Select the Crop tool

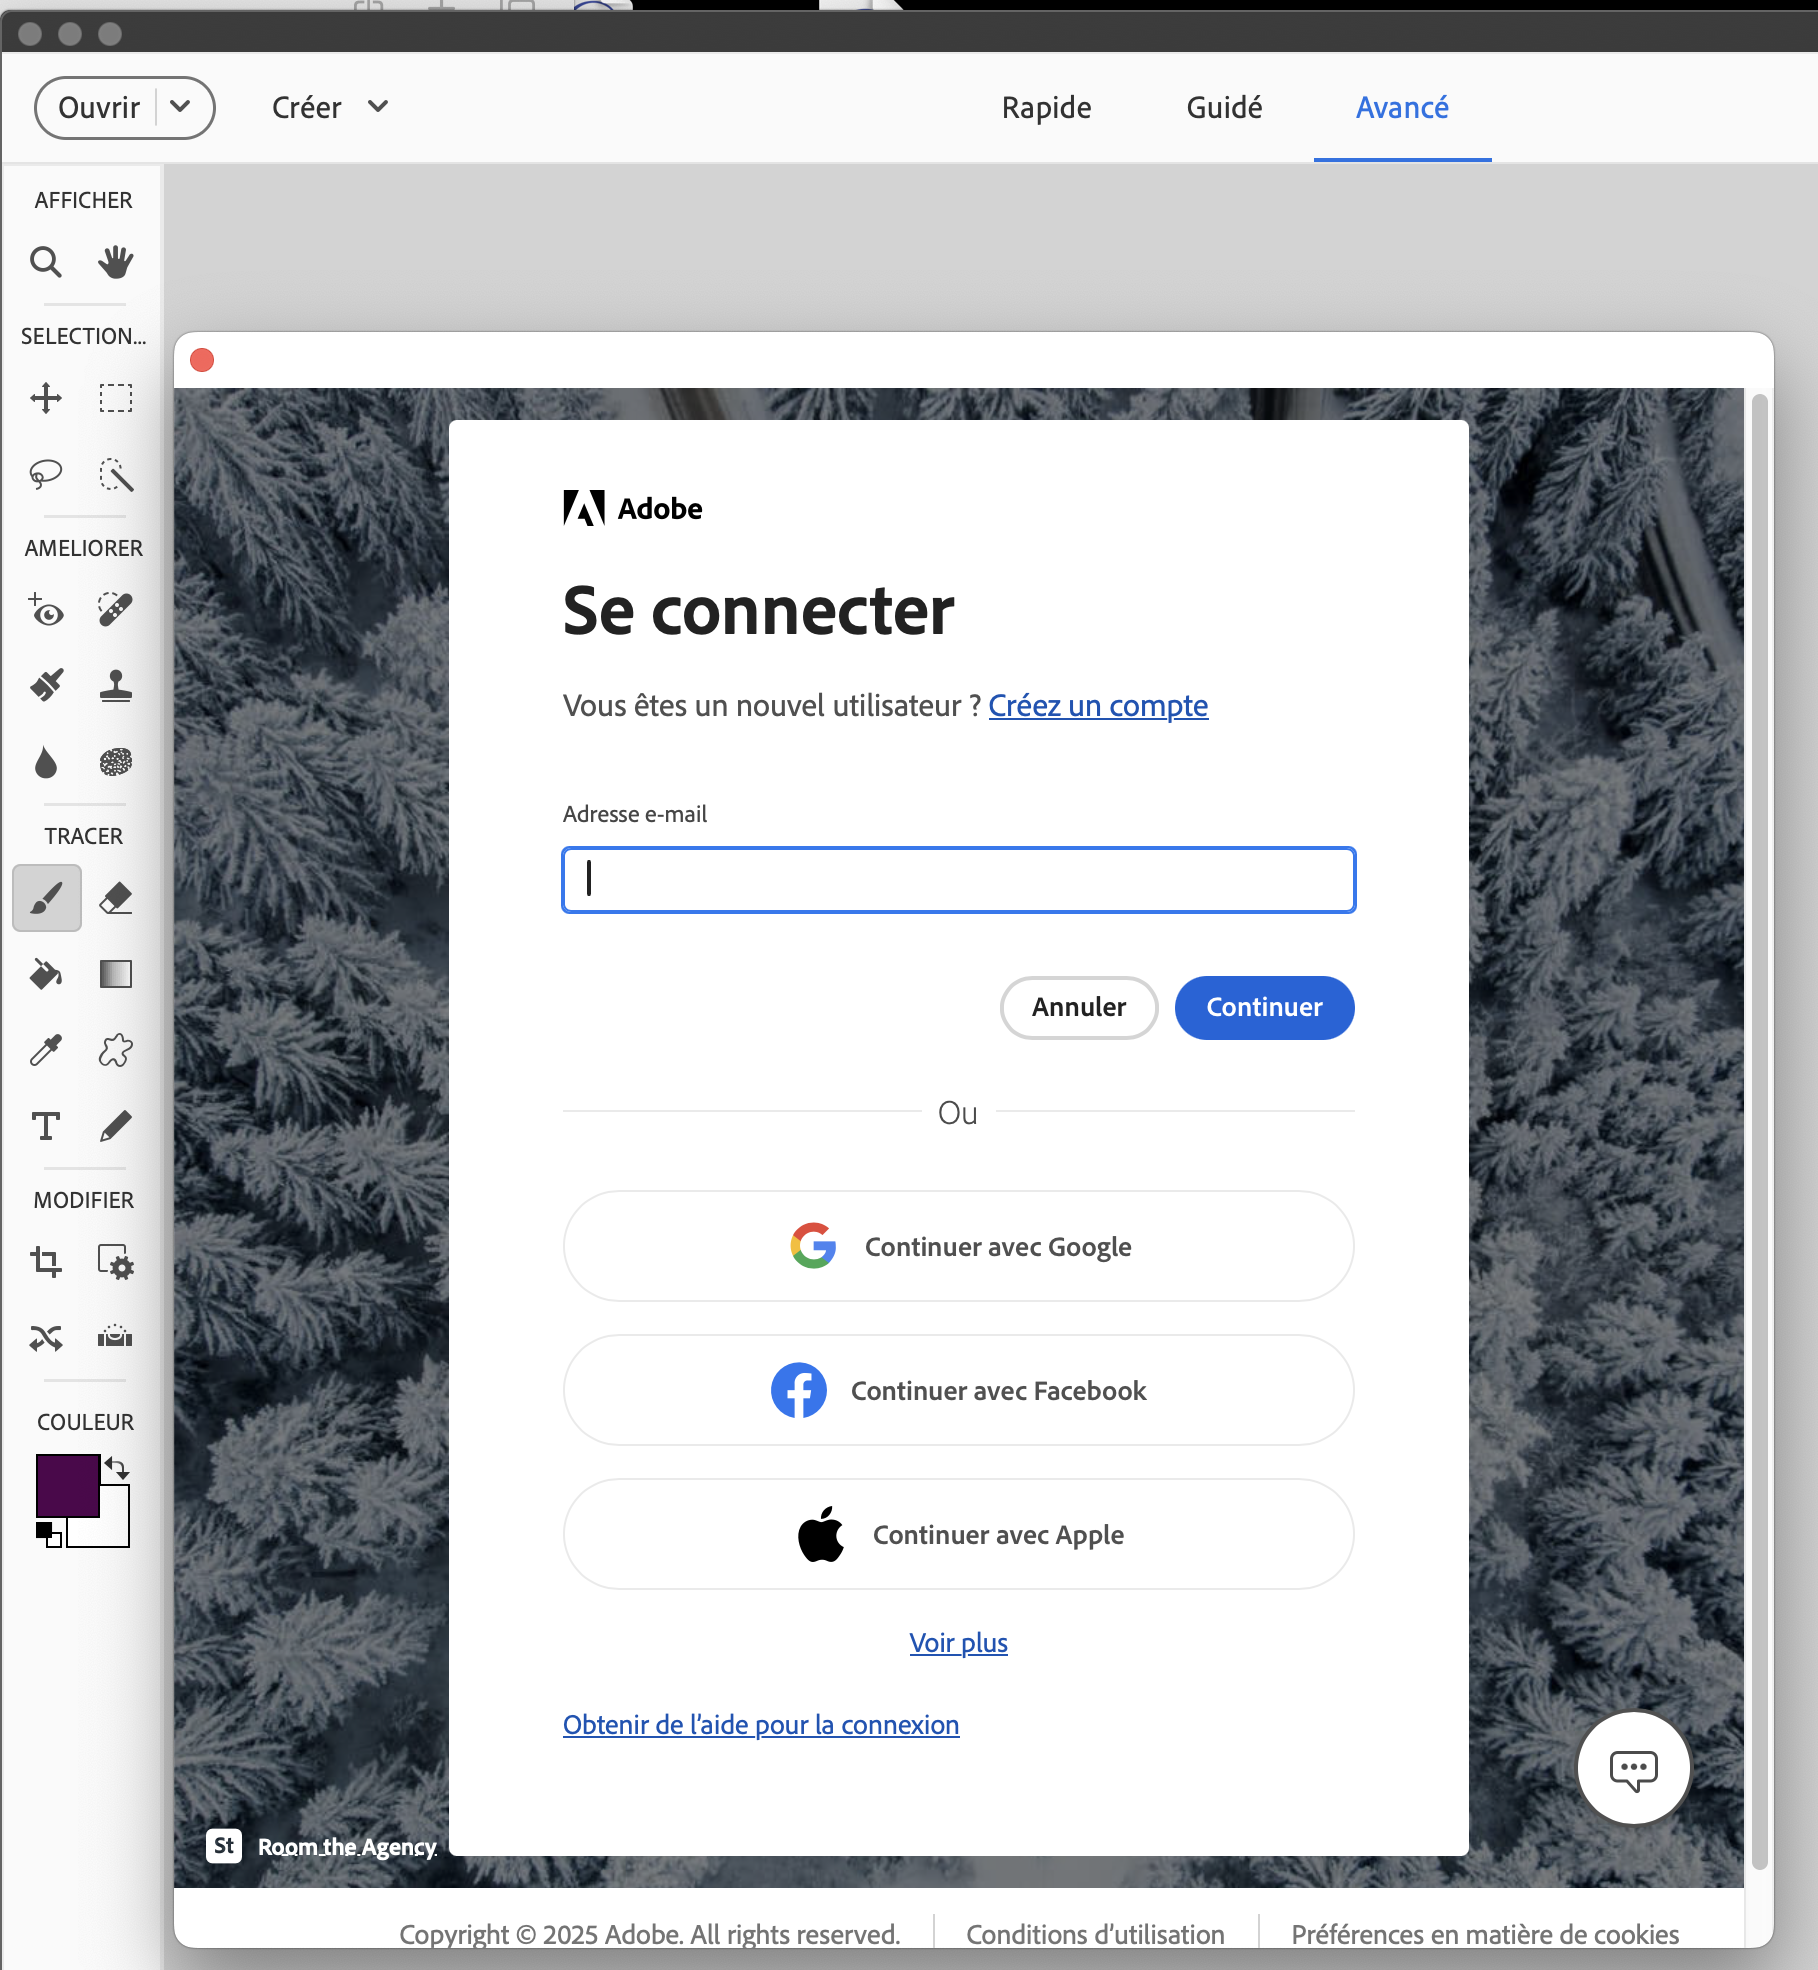pos(46,1262)
